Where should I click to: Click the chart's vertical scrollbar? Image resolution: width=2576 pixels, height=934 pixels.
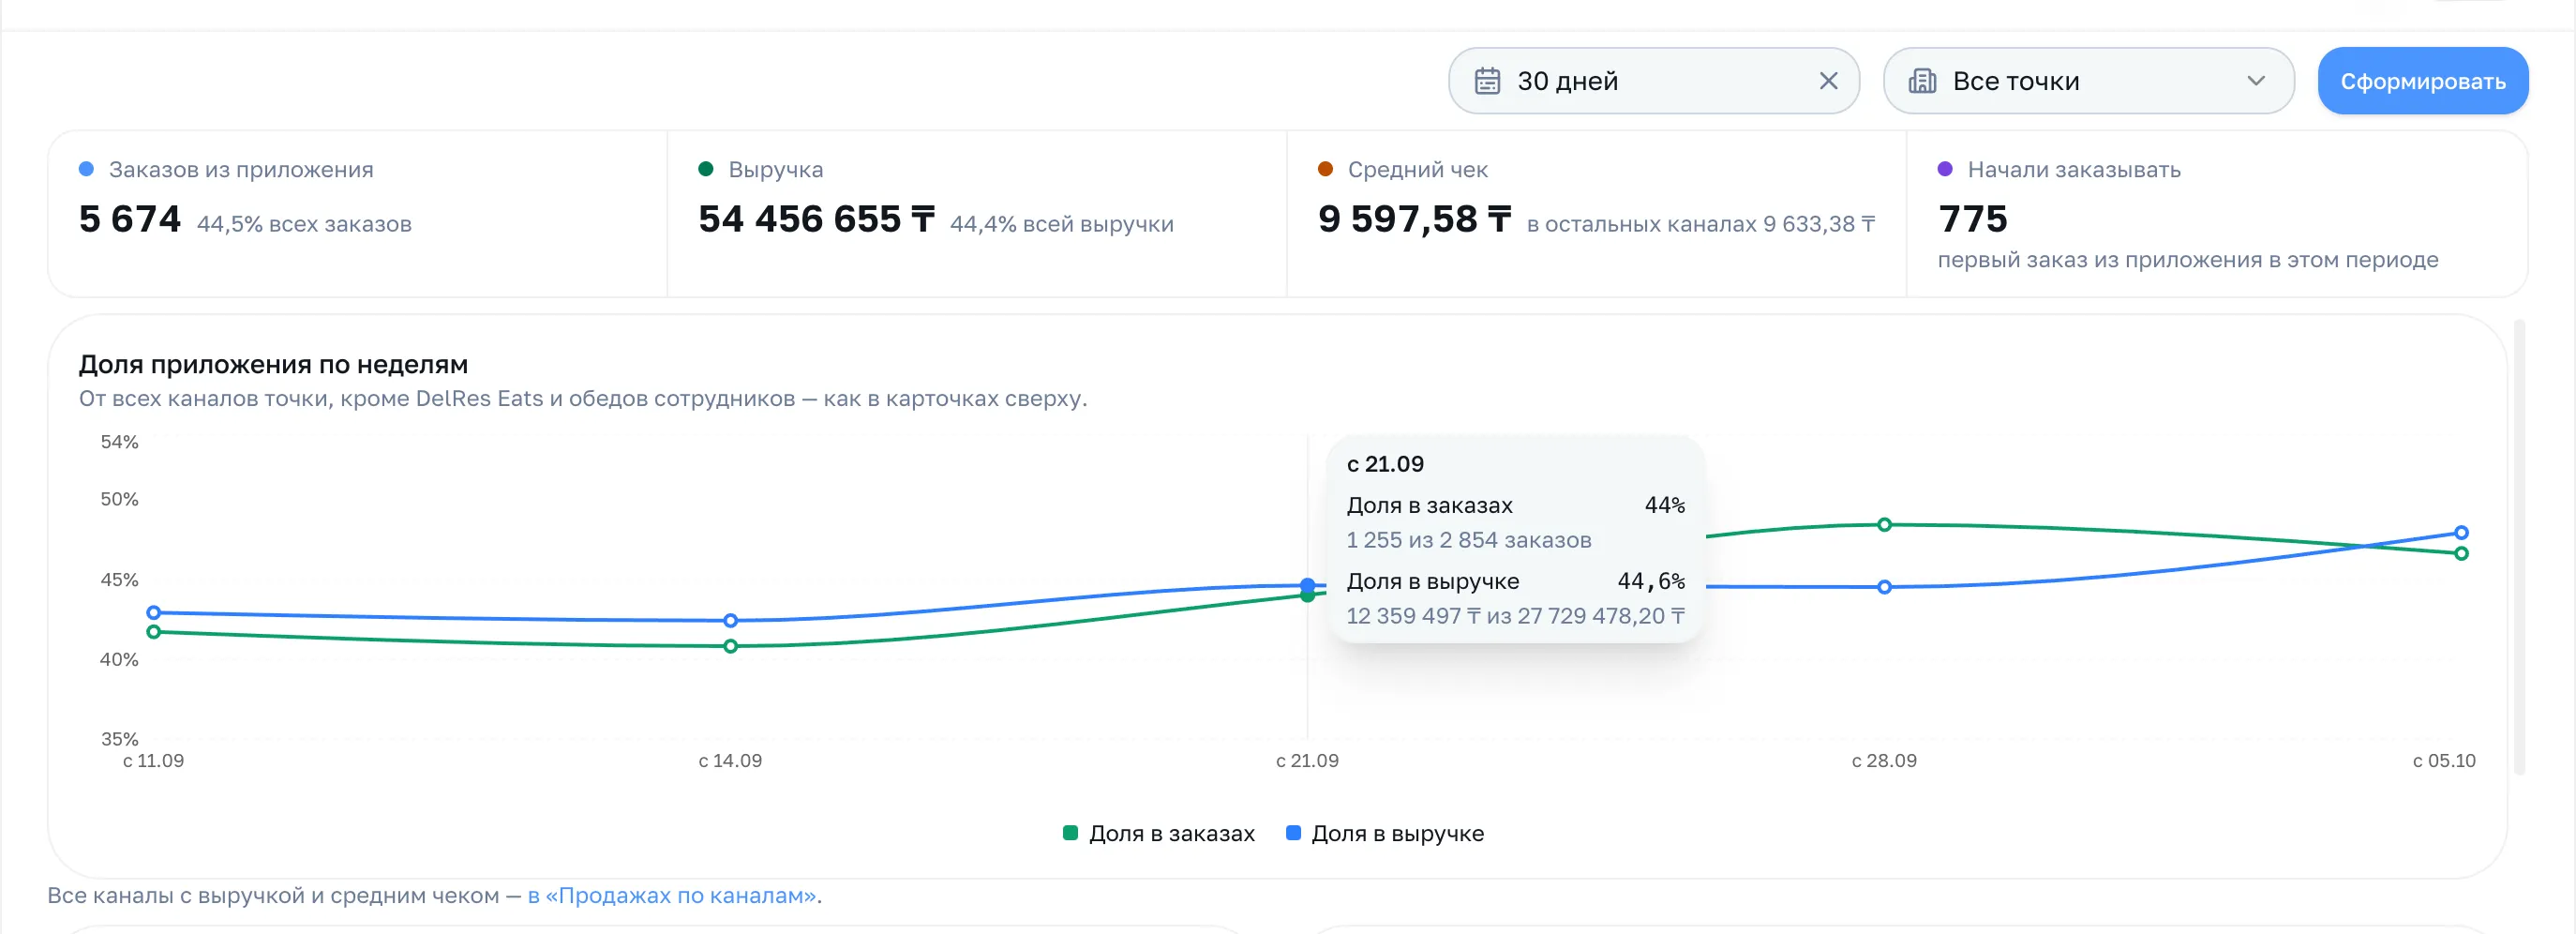click(2519, 546)
